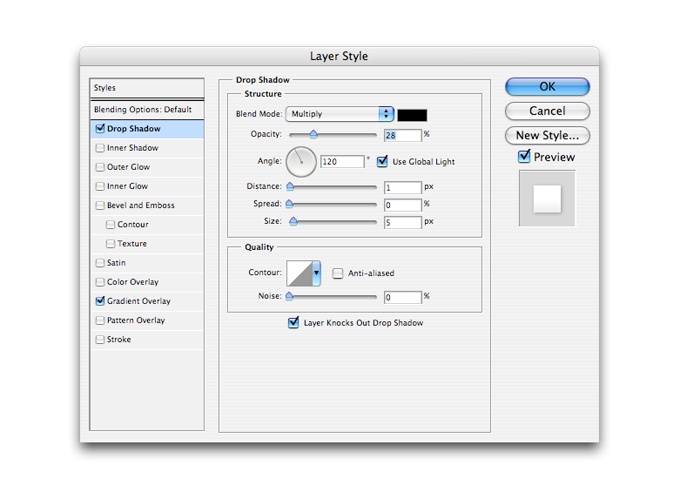This screenshot has height=492, width=680.
Task: Click the Spread slider handle
Action: 289,204
